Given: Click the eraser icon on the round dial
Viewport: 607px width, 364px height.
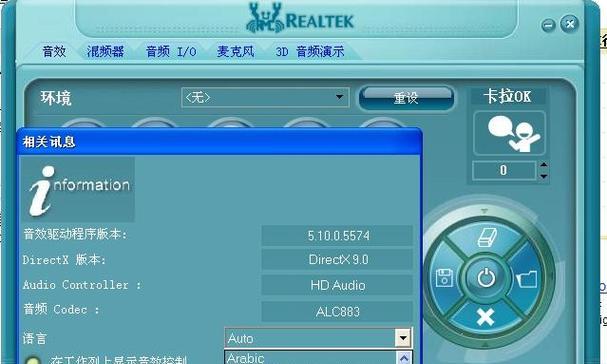Looking at the screenshot, I should point(487,237).
